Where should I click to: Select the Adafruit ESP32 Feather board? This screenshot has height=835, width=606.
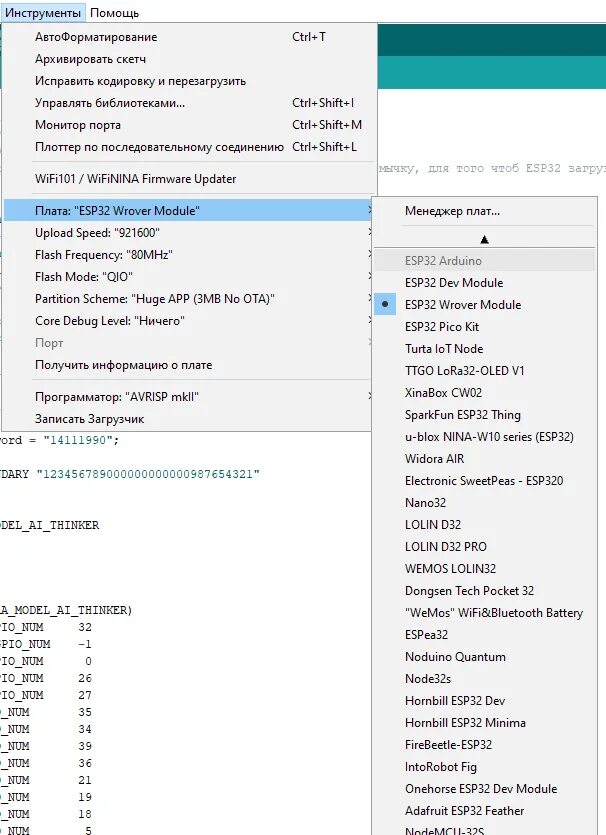point(485,811)
